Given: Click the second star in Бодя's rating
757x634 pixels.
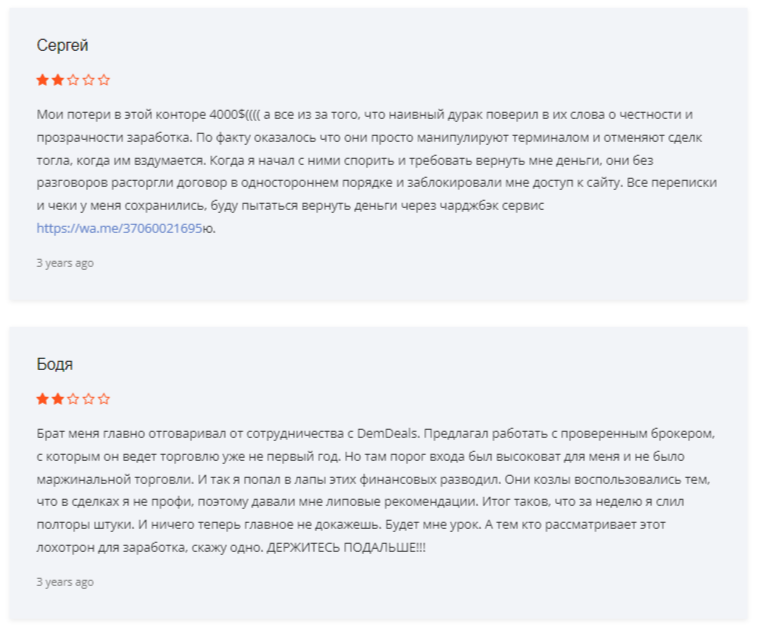Looking at the screenshot, I should click(58, 399).
